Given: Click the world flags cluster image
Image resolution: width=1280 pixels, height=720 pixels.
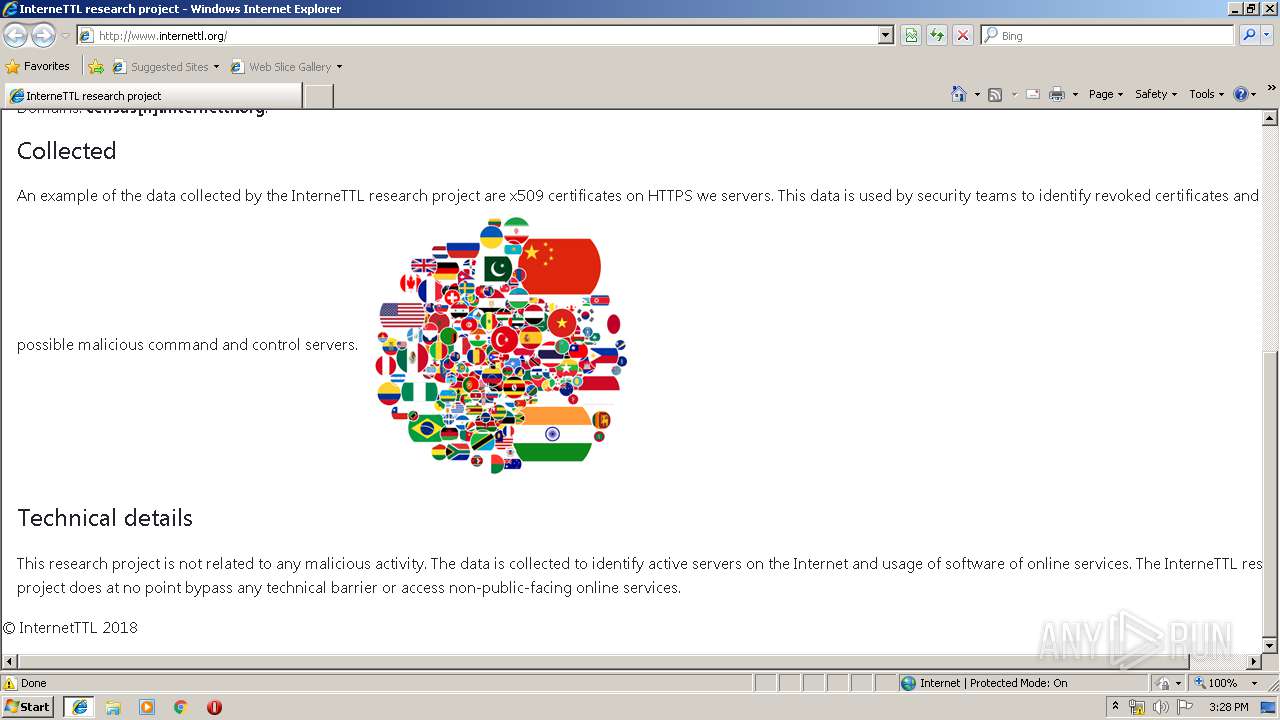Looking at the screenshot, I should [x=501, y=345].
